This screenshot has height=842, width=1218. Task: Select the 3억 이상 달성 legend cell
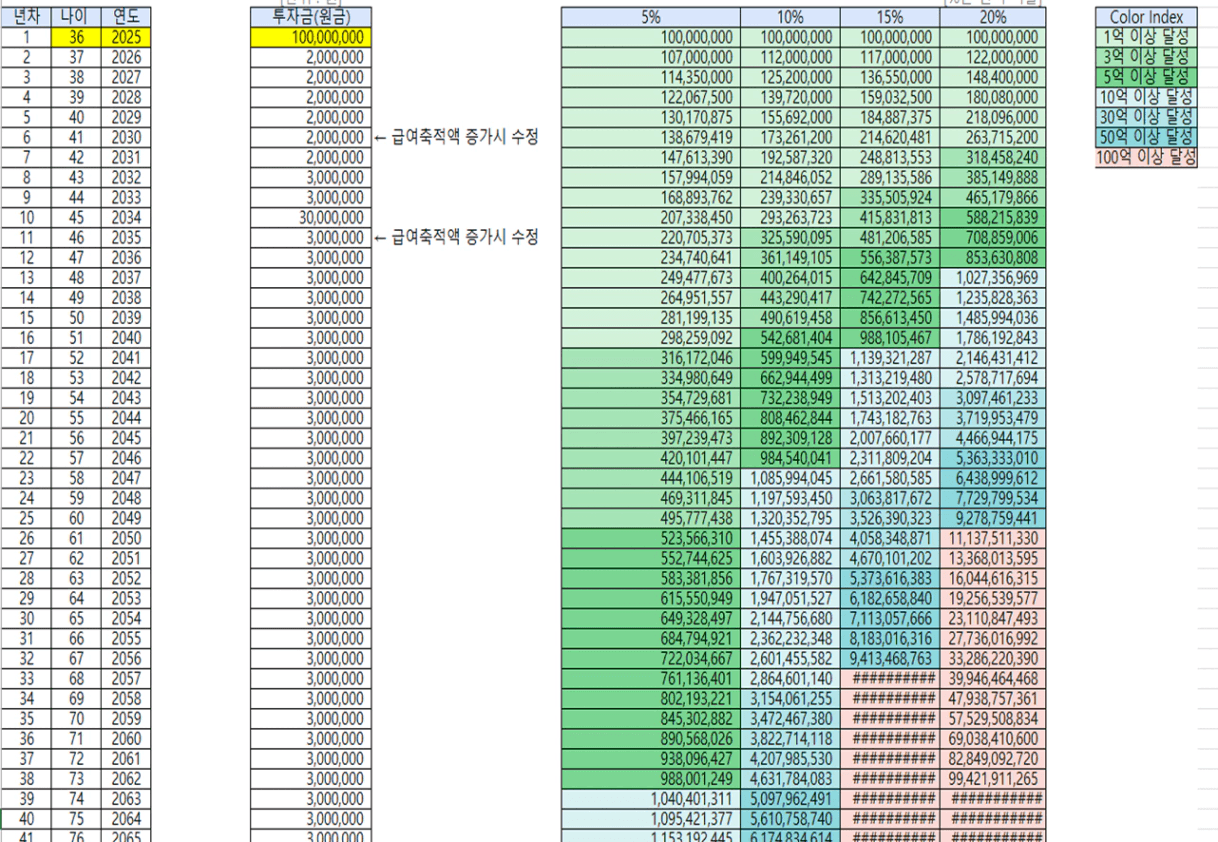(1146, 57)
